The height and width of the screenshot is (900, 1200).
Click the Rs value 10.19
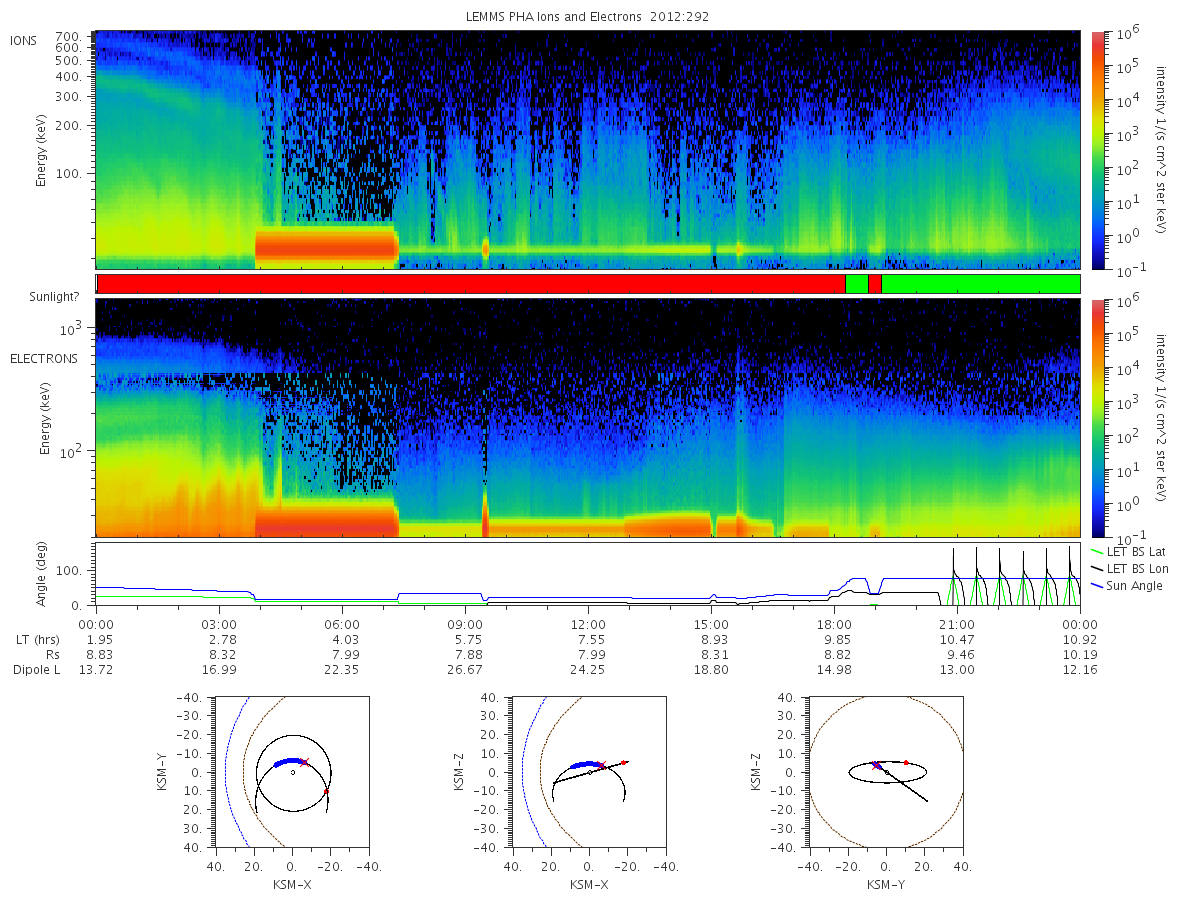click(x=1080, y=654)
